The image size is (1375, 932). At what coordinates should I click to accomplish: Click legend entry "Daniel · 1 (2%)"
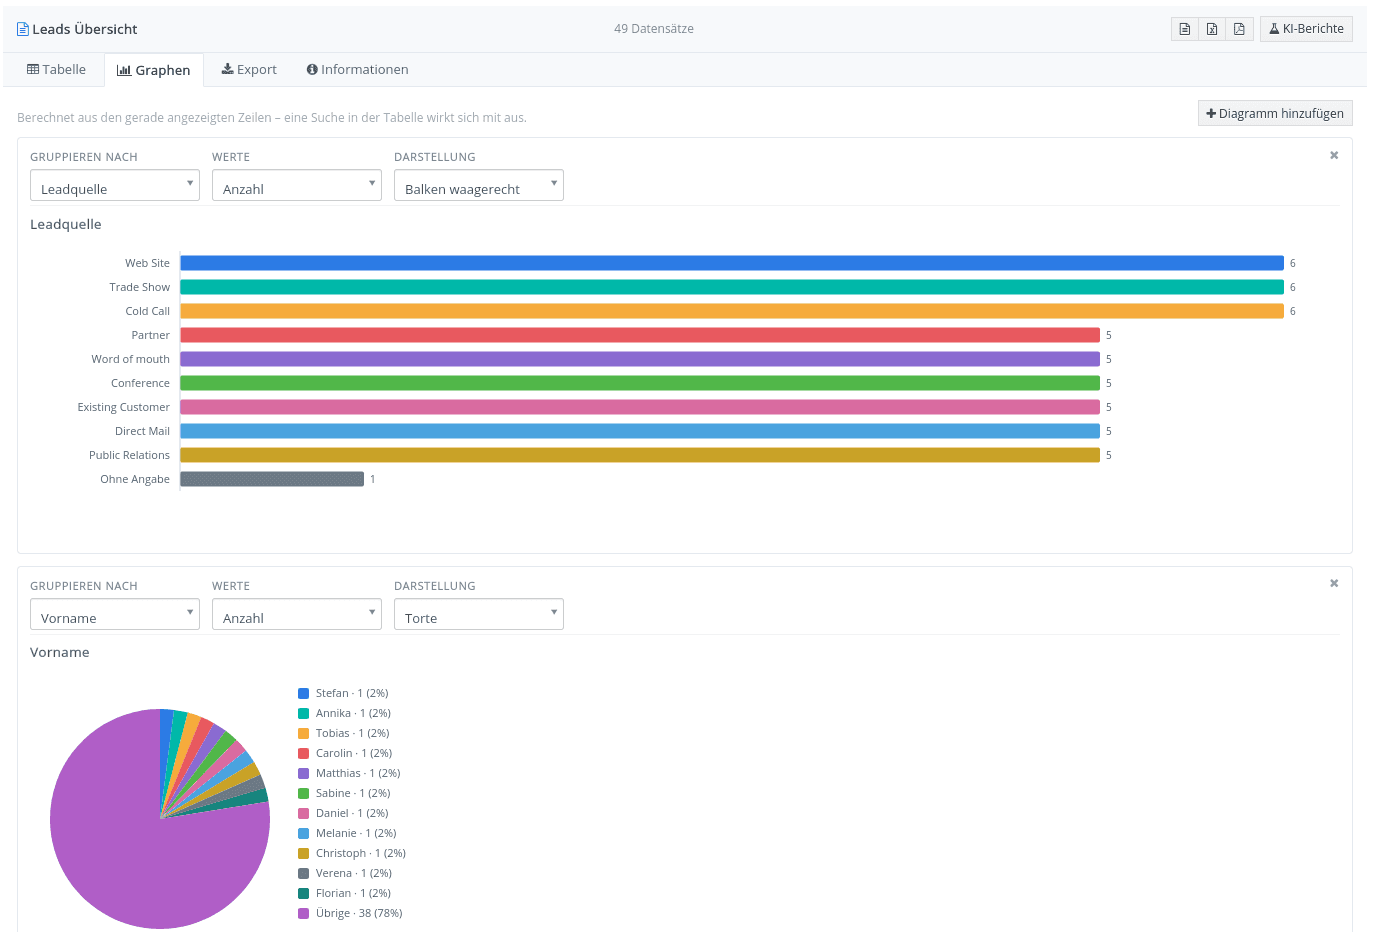click(343, 813)
